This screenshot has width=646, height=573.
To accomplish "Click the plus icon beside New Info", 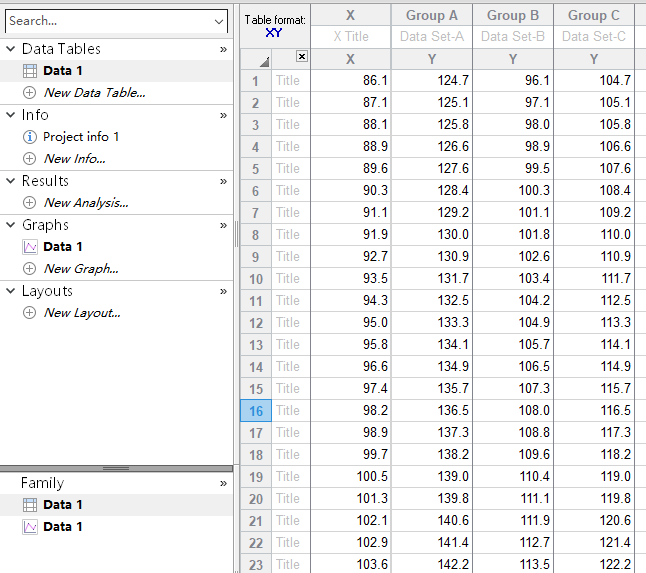I will coord(29,159).
